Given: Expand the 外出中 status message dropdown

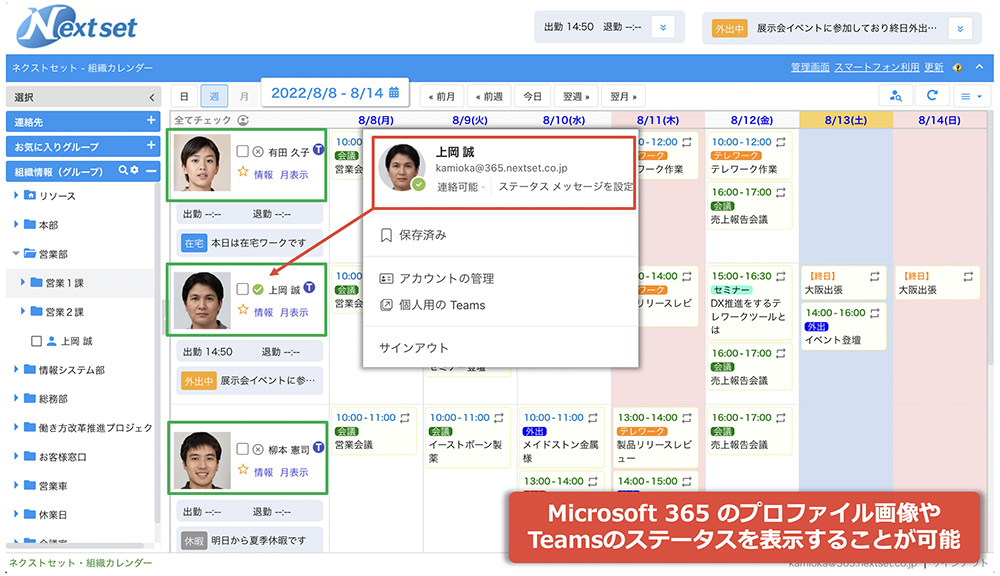Looking at the screenshot, I should [x=960, y=28].
